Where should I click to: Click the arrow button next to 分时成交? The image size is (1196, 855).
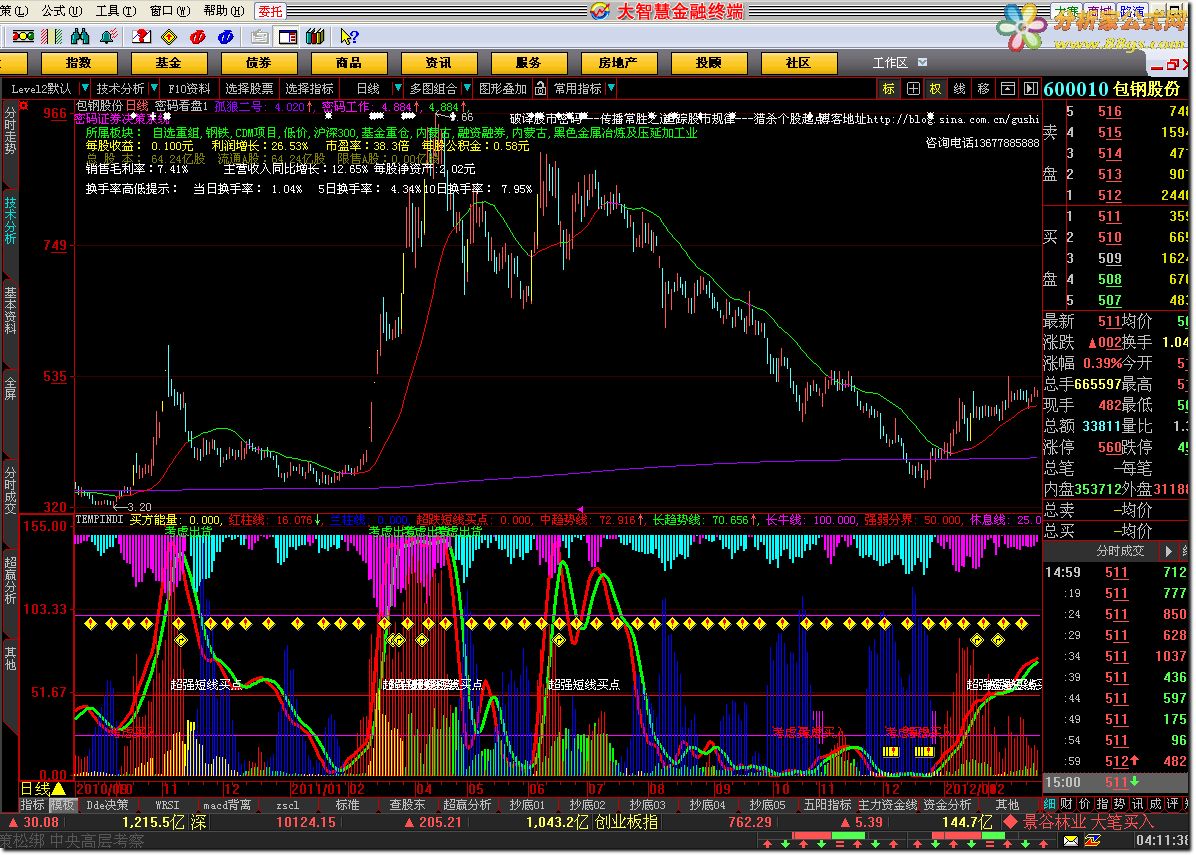[1168, 551]
